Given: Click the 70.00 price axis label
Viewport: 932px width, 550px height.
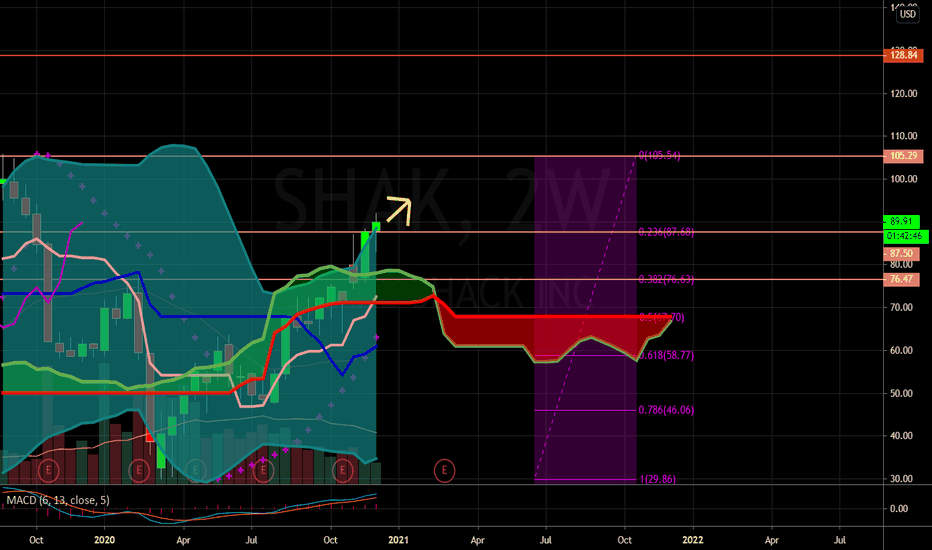Looking at the screenshot, I should (x=902, y=307).
